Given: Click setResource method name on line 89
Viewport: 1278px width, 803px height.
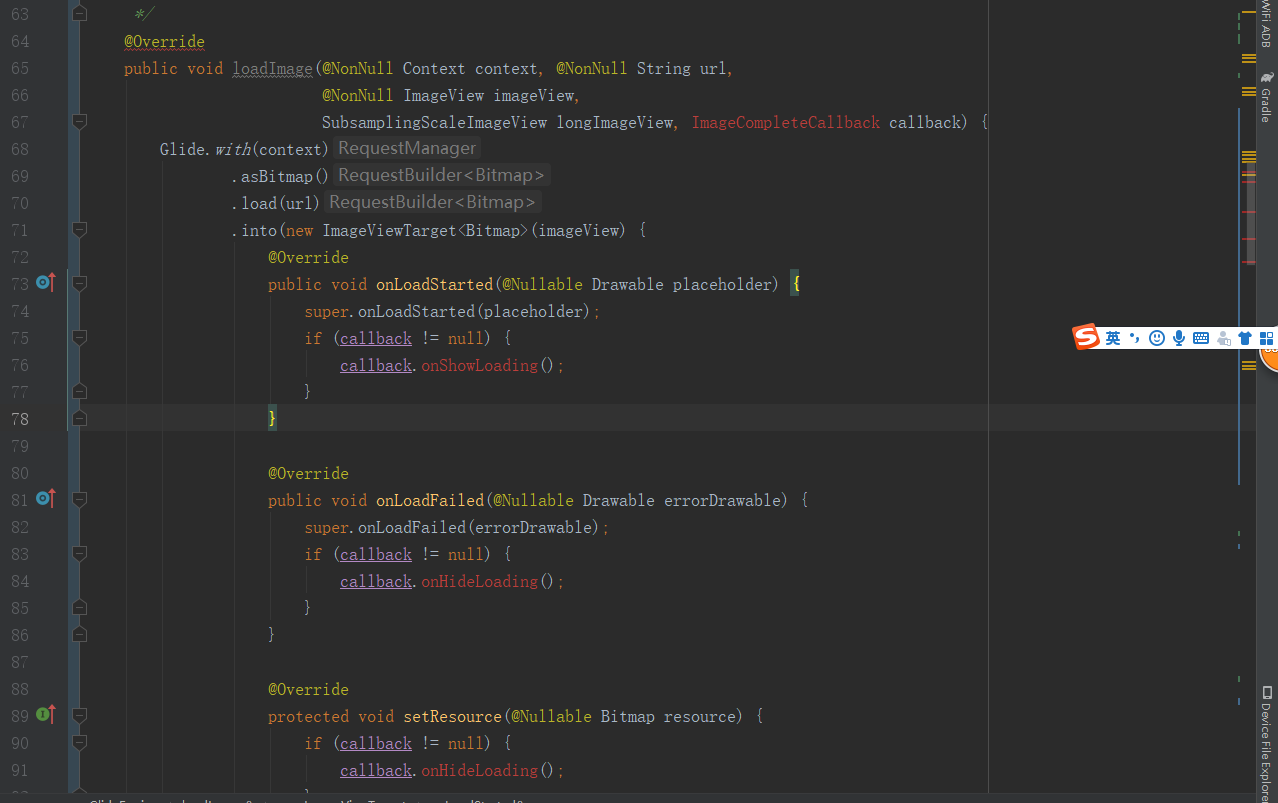Looking at the screenshot, I should (x=453, y=716).
